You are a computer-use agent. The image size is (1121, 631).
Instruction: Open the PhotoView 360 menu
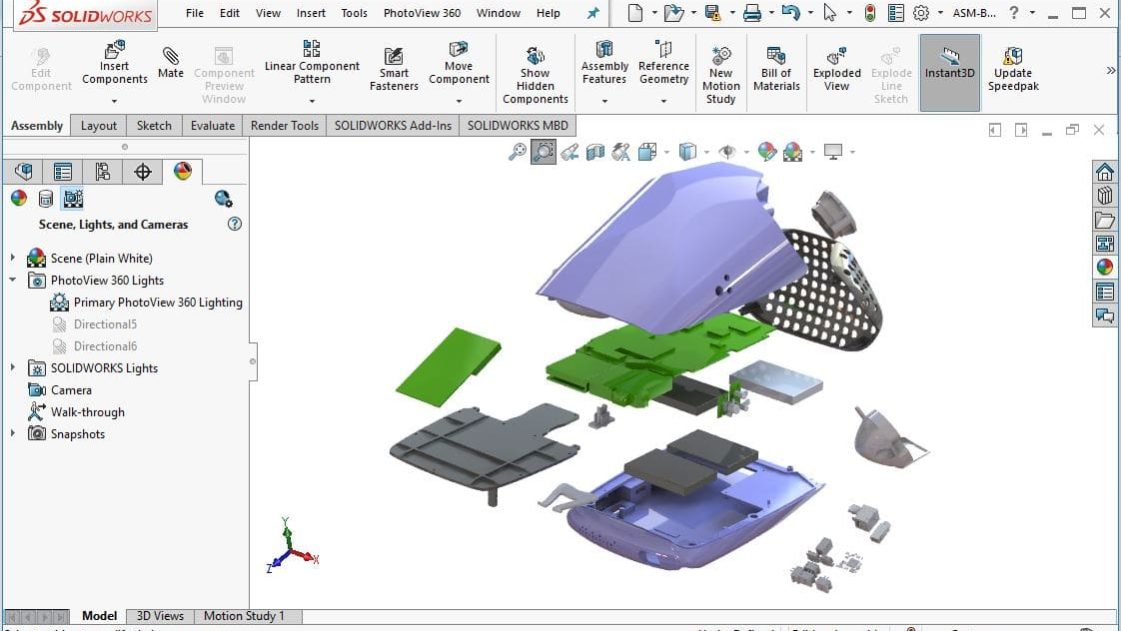(422, 13)
